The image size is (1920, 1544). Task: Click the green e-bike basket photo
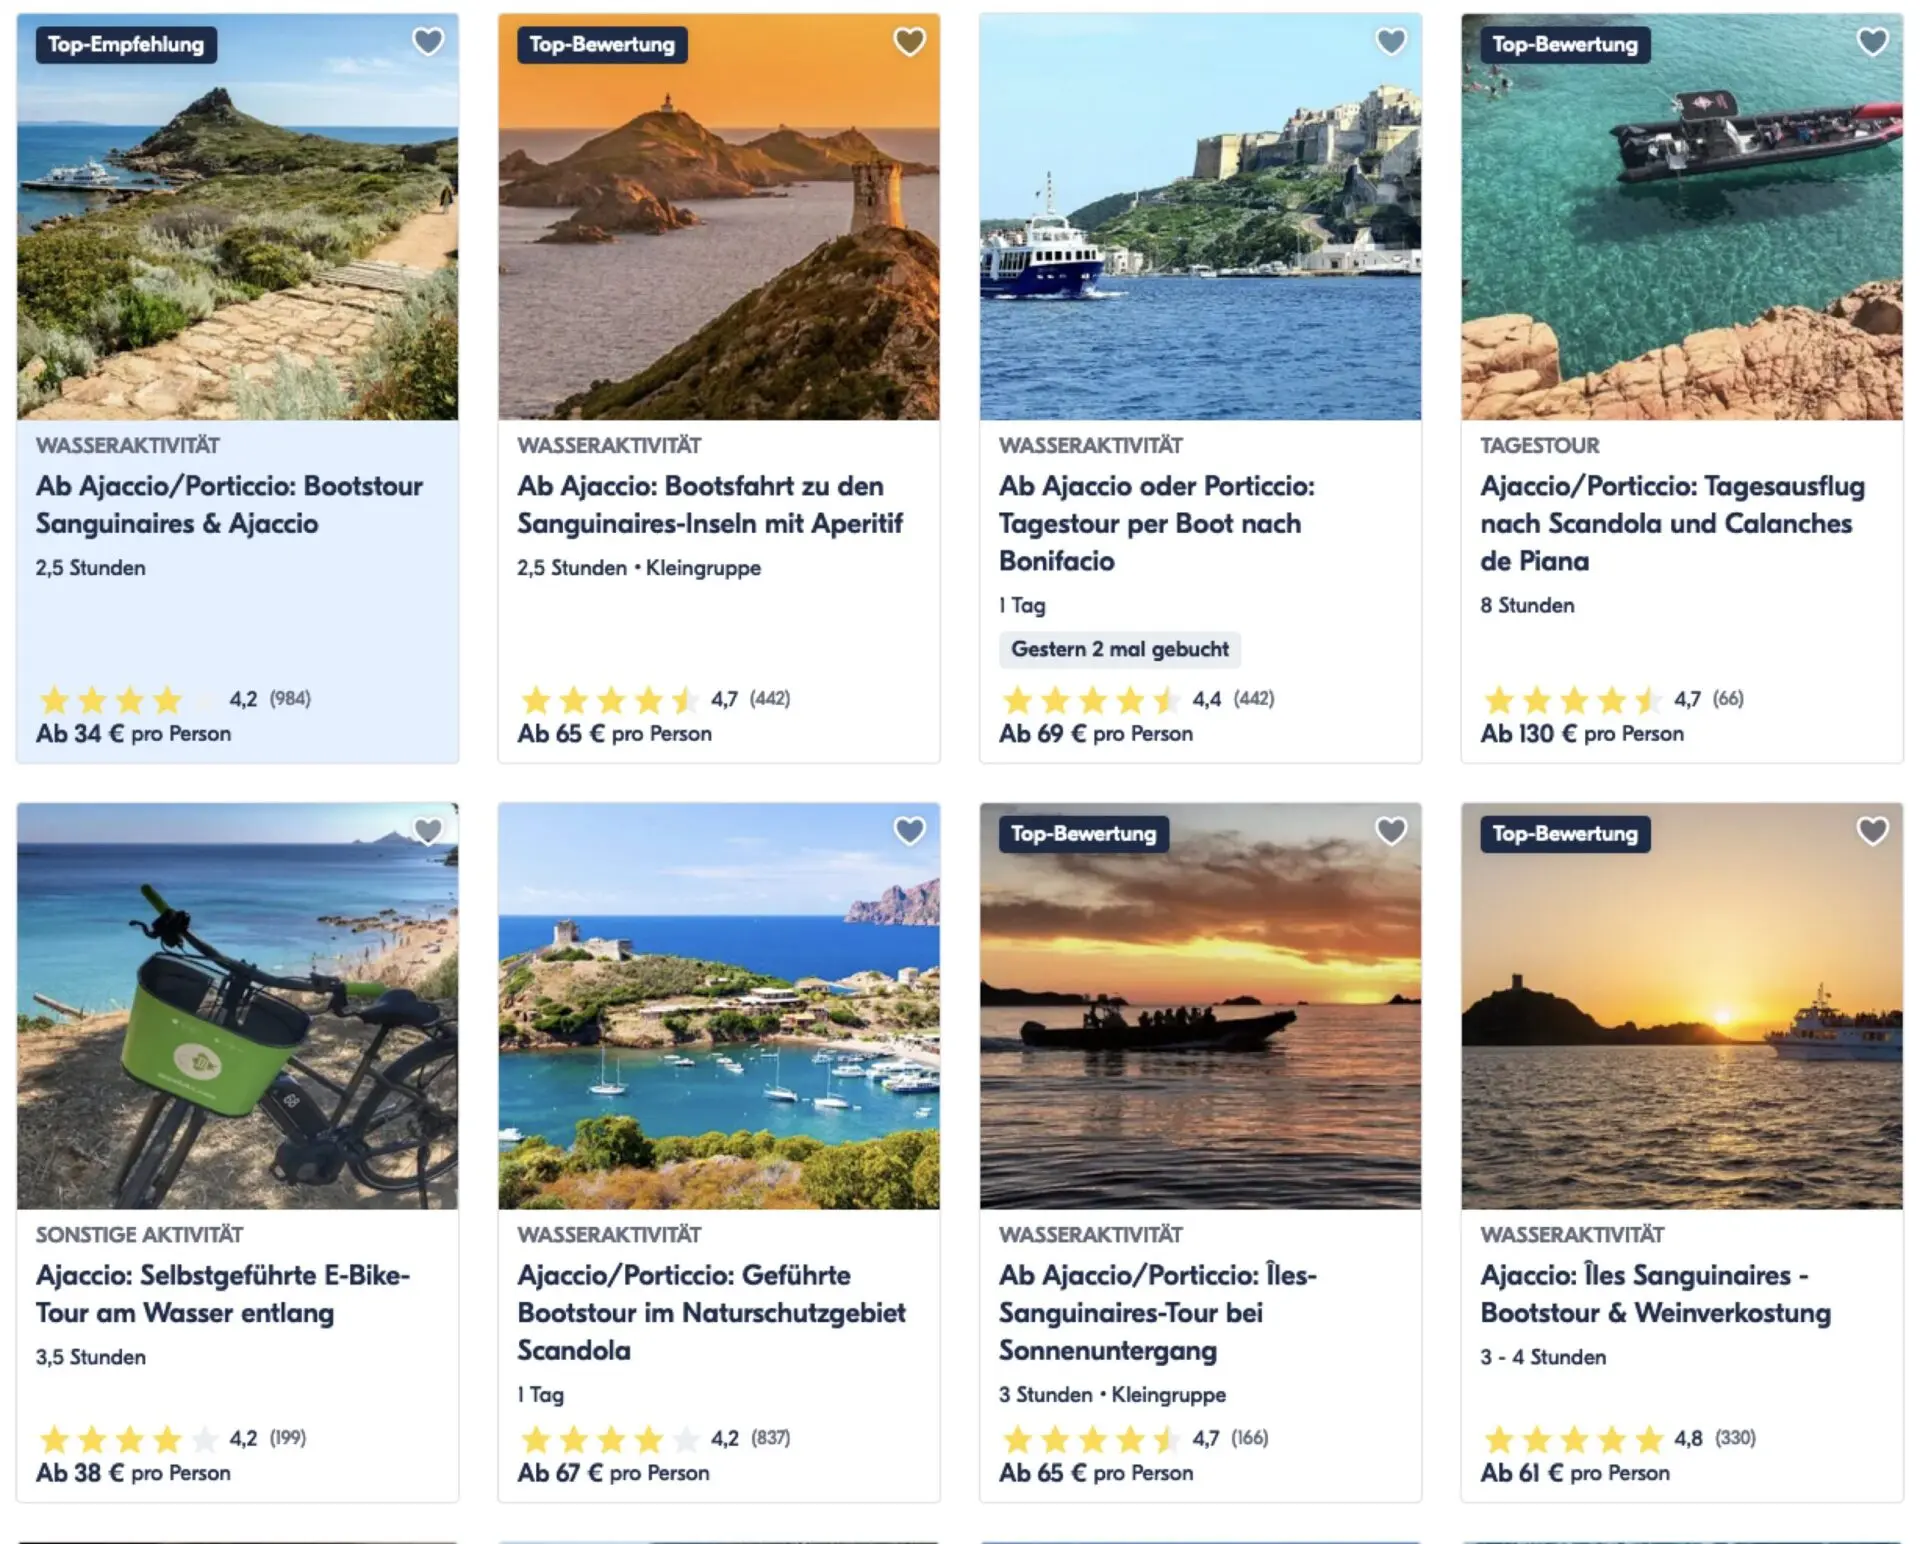(x=238, y=1006)
